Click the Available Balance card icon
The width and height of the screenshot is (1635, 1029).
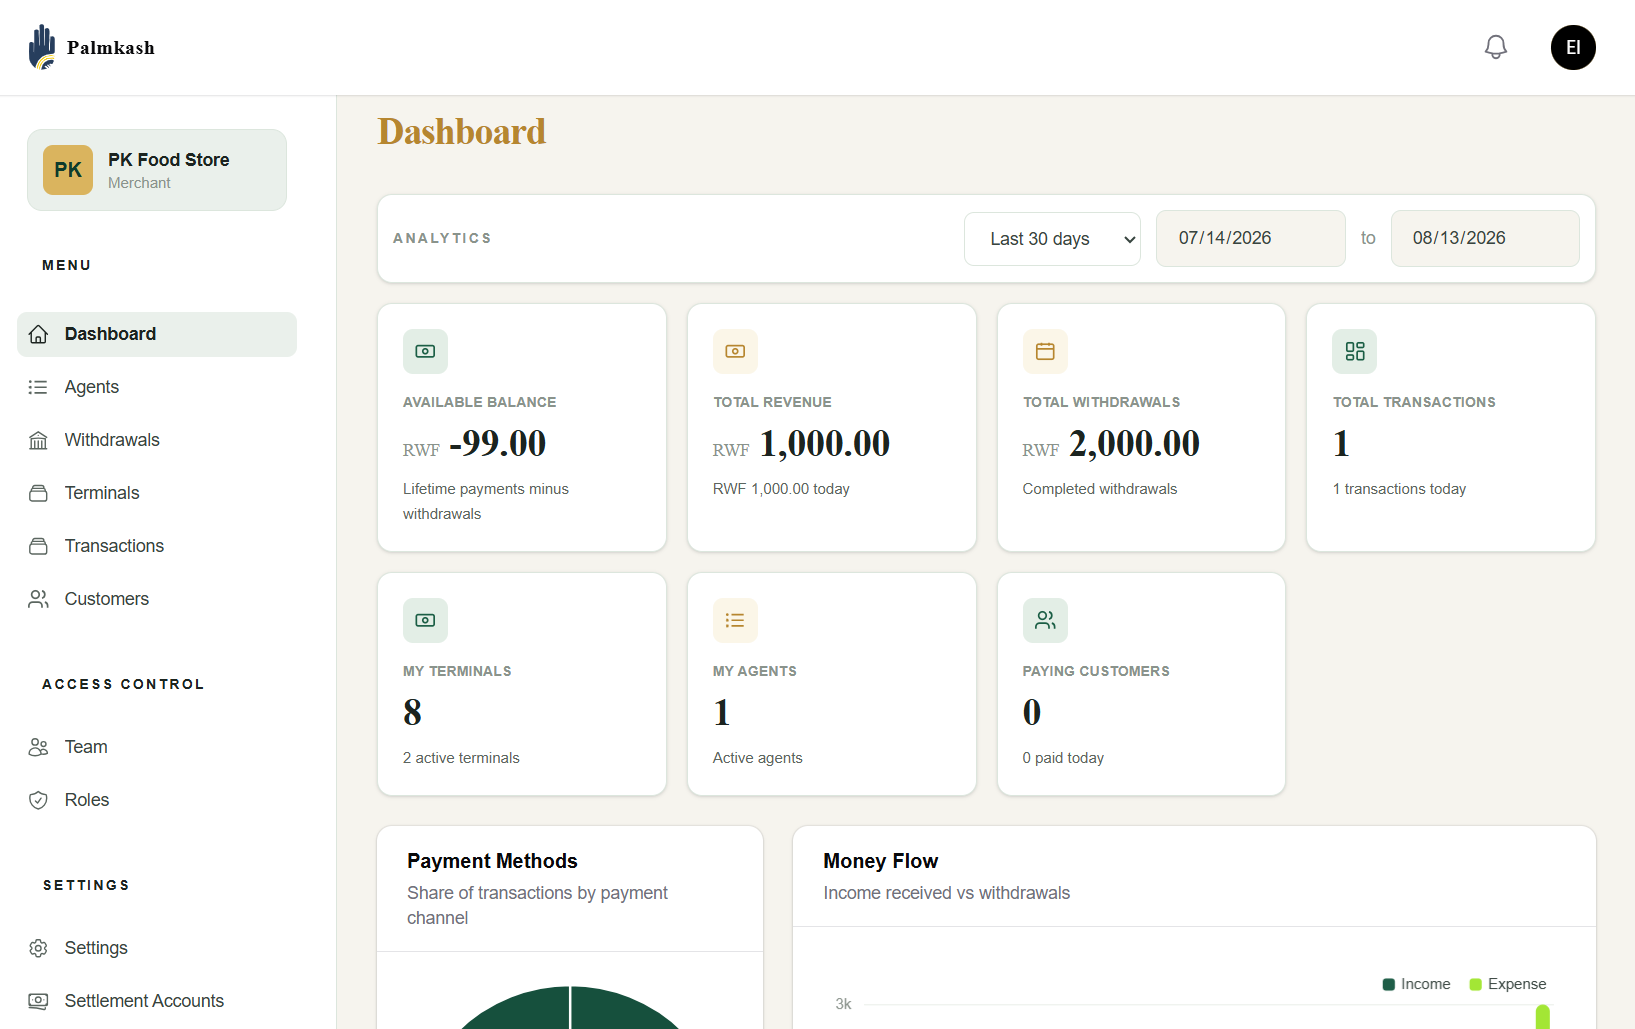(425, 351)
